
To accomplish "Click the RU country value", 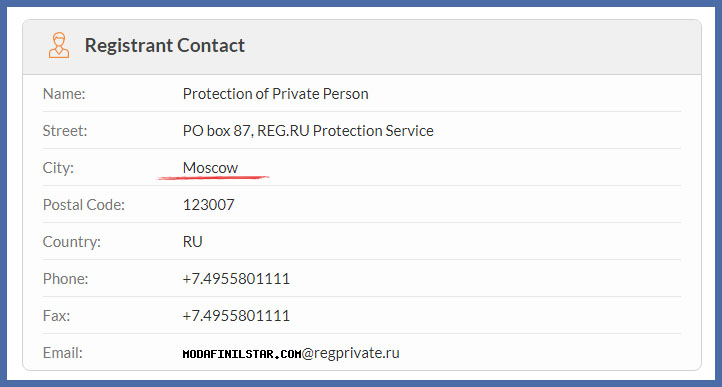I will tap(192, 242).
